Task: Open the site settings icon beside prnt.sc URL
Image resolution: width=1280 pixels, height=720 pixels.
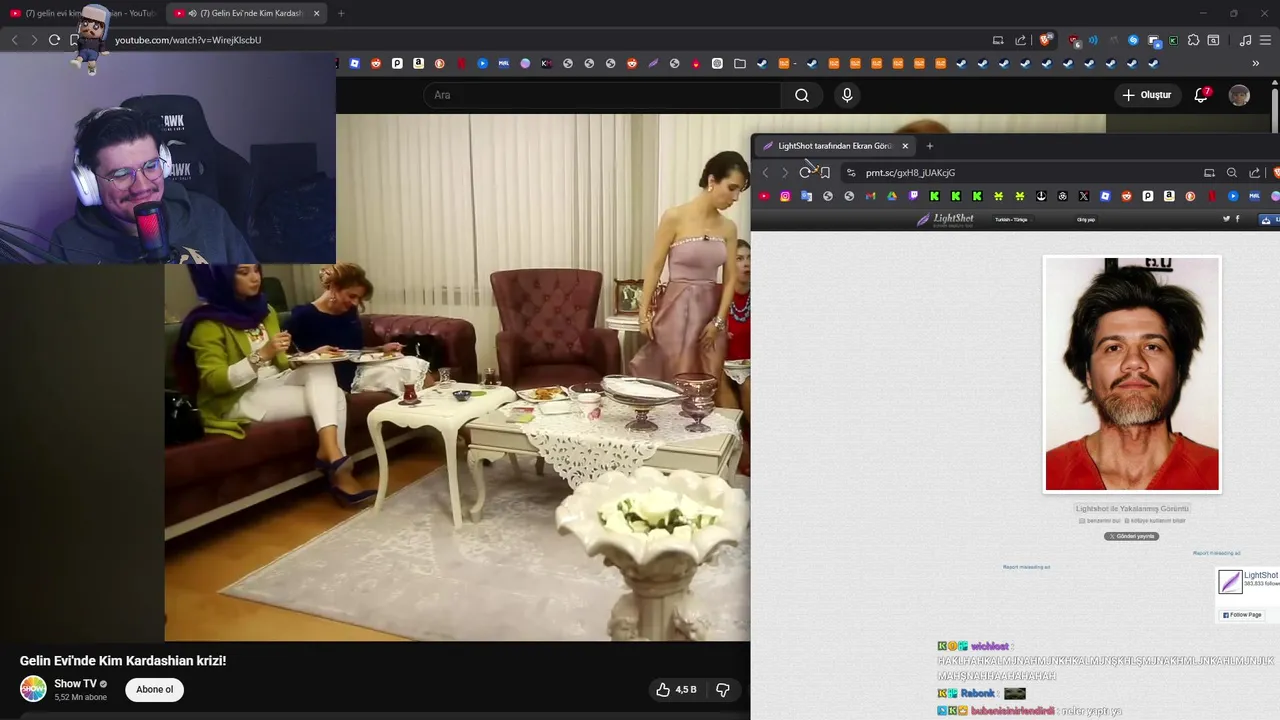Action: [x=851, y=172]
